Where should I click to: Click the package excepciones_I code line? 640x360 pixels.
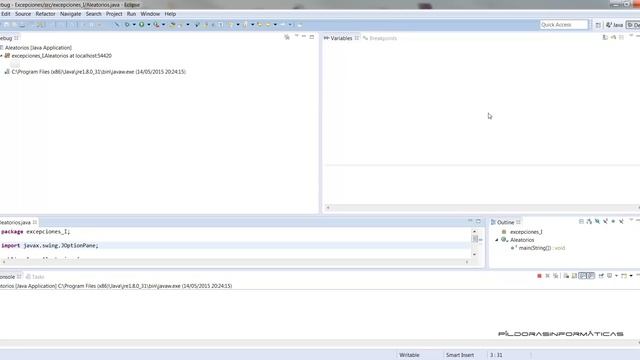click(36, 231)
